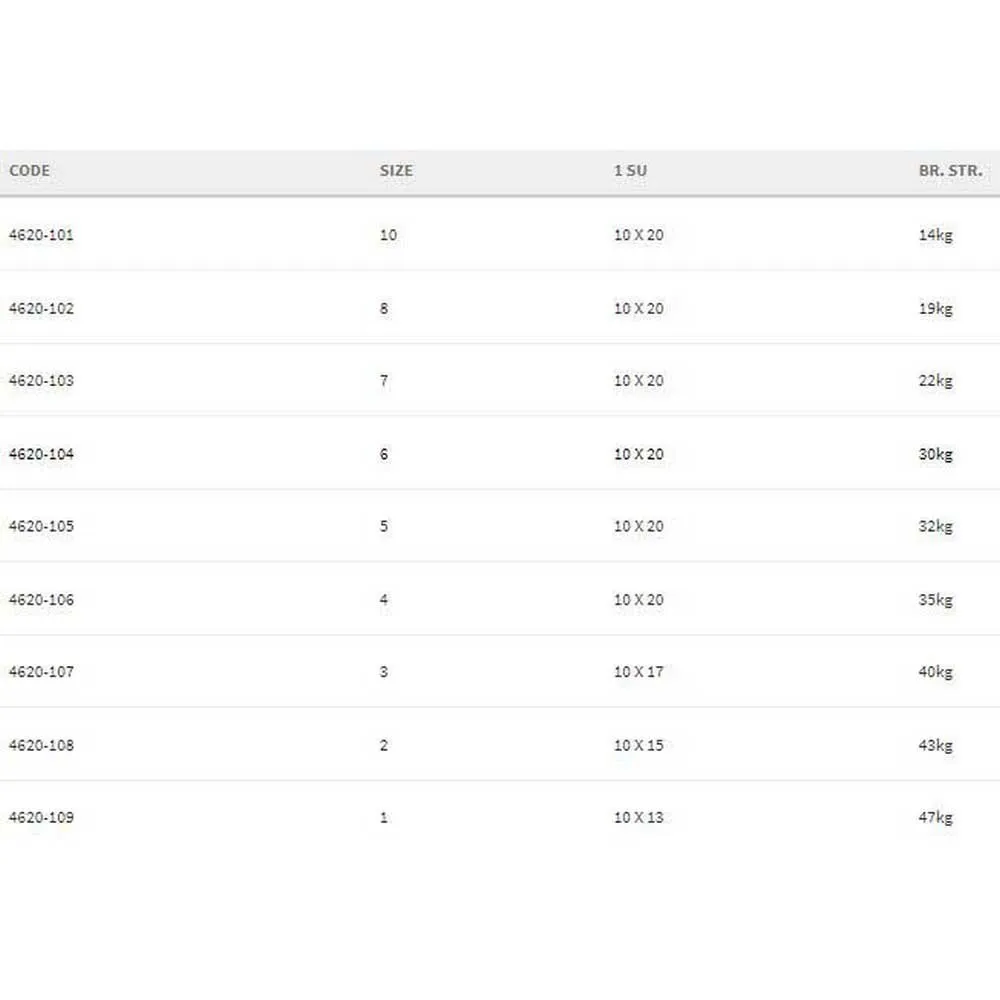This screenshot has width=1000, height=1000.
Task: Click product code 4620-103
Action: pos(41,381)
